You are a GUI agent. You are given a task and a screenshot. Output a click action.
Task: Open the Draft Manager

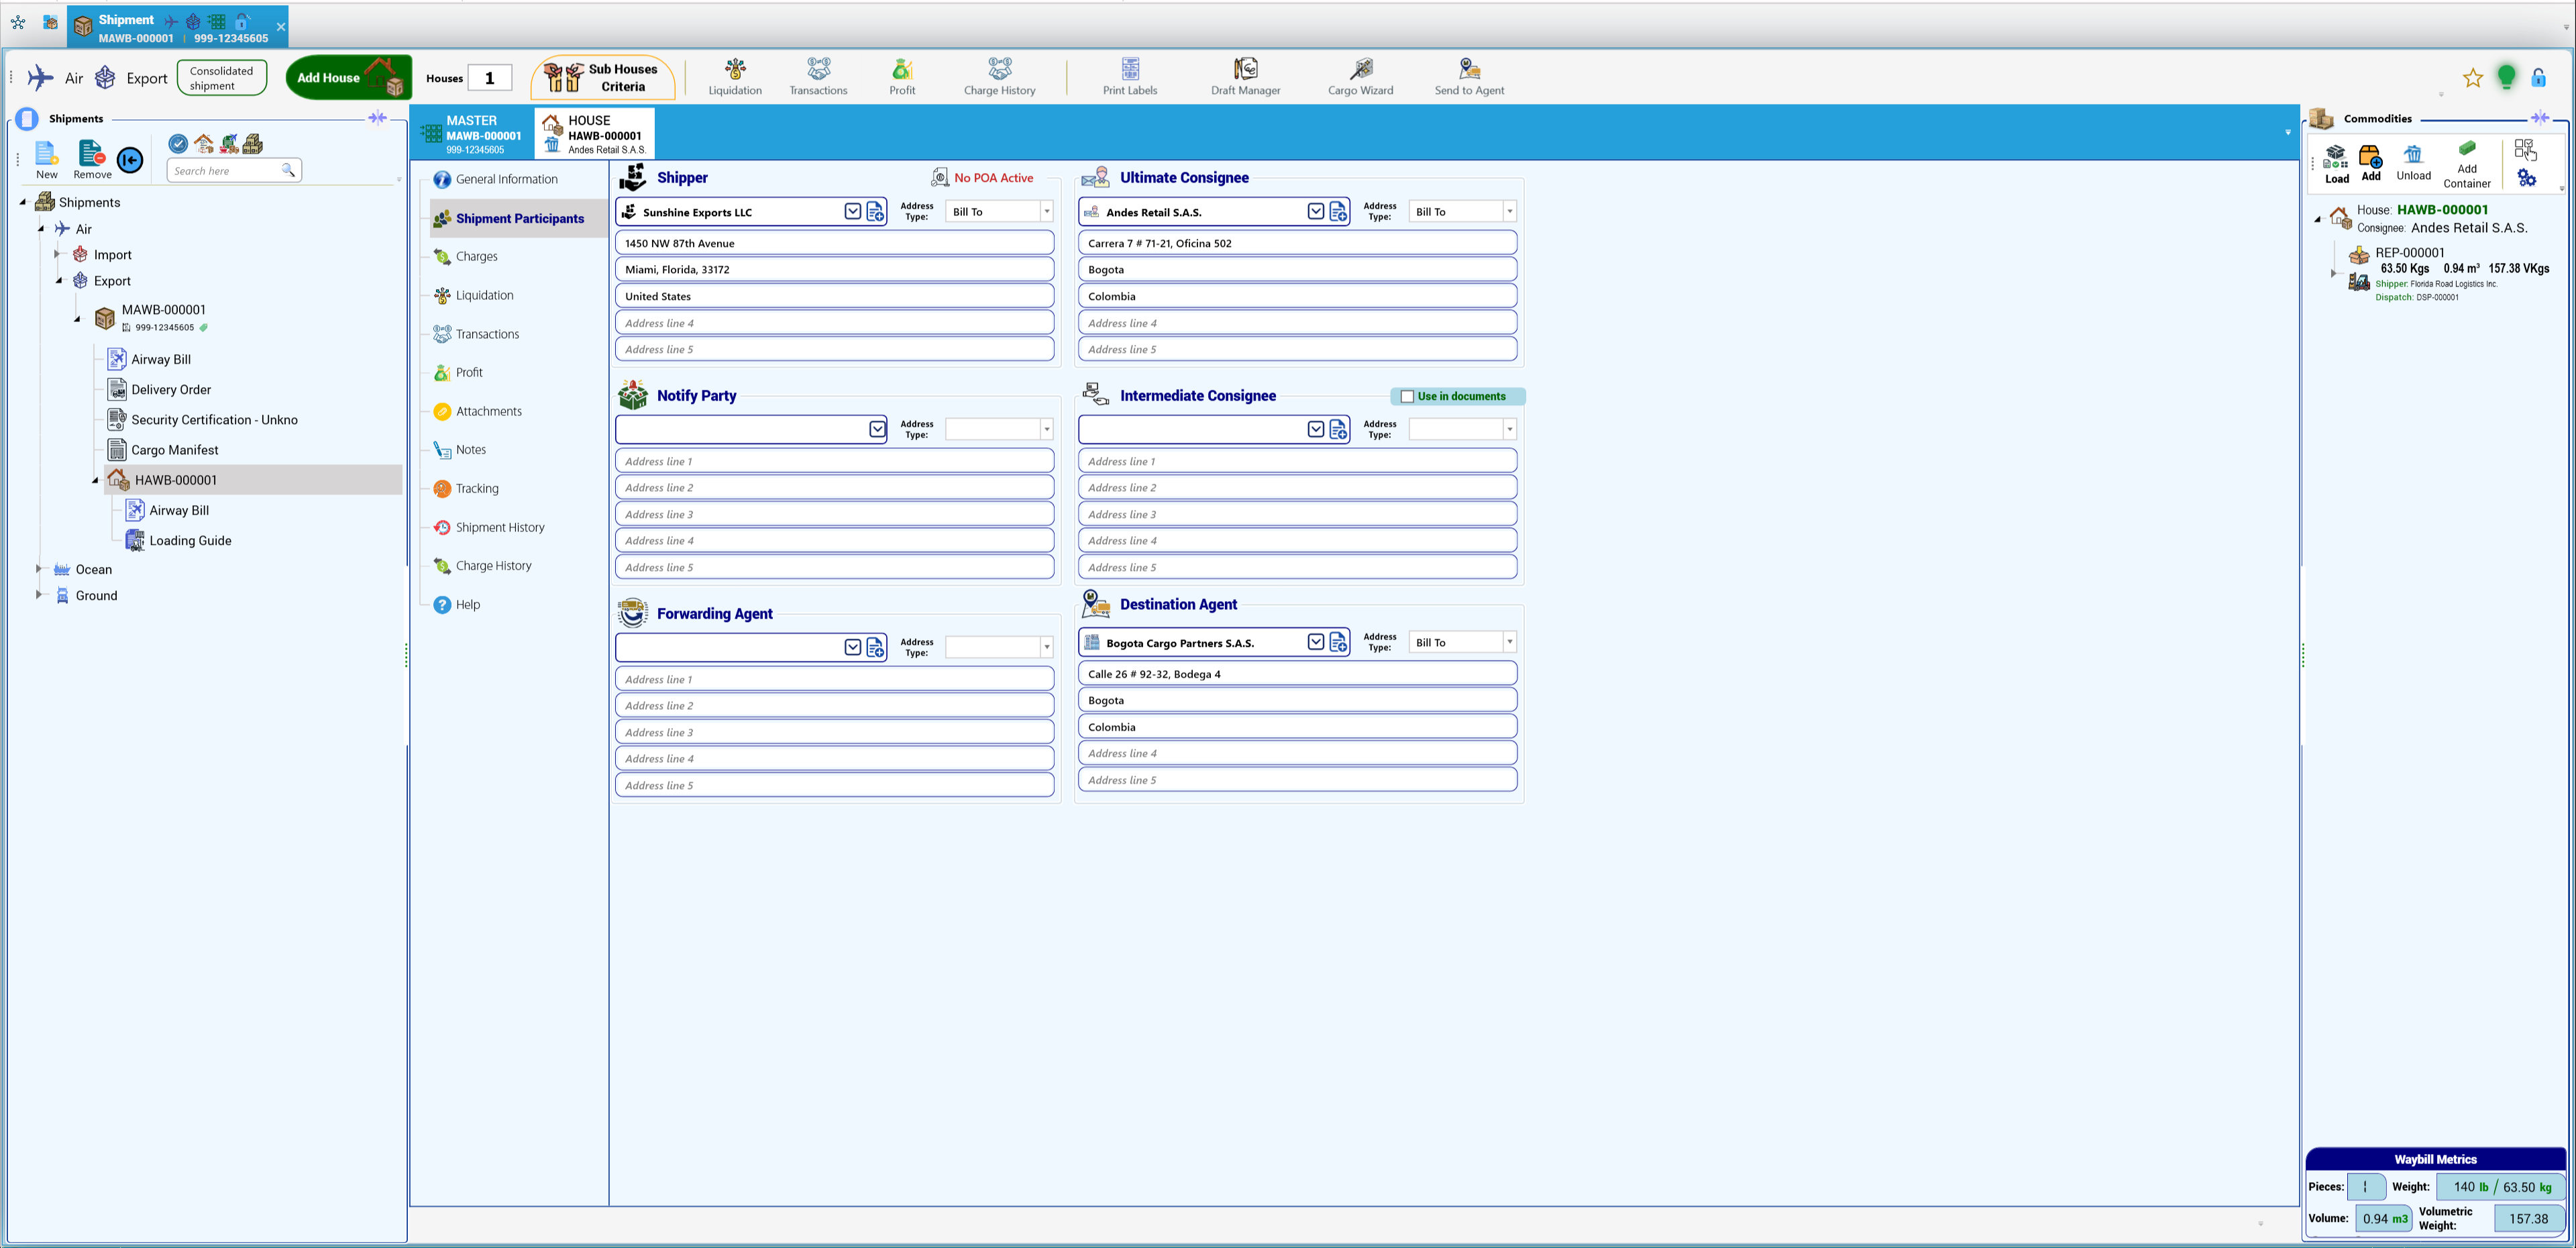point(1245,77)
